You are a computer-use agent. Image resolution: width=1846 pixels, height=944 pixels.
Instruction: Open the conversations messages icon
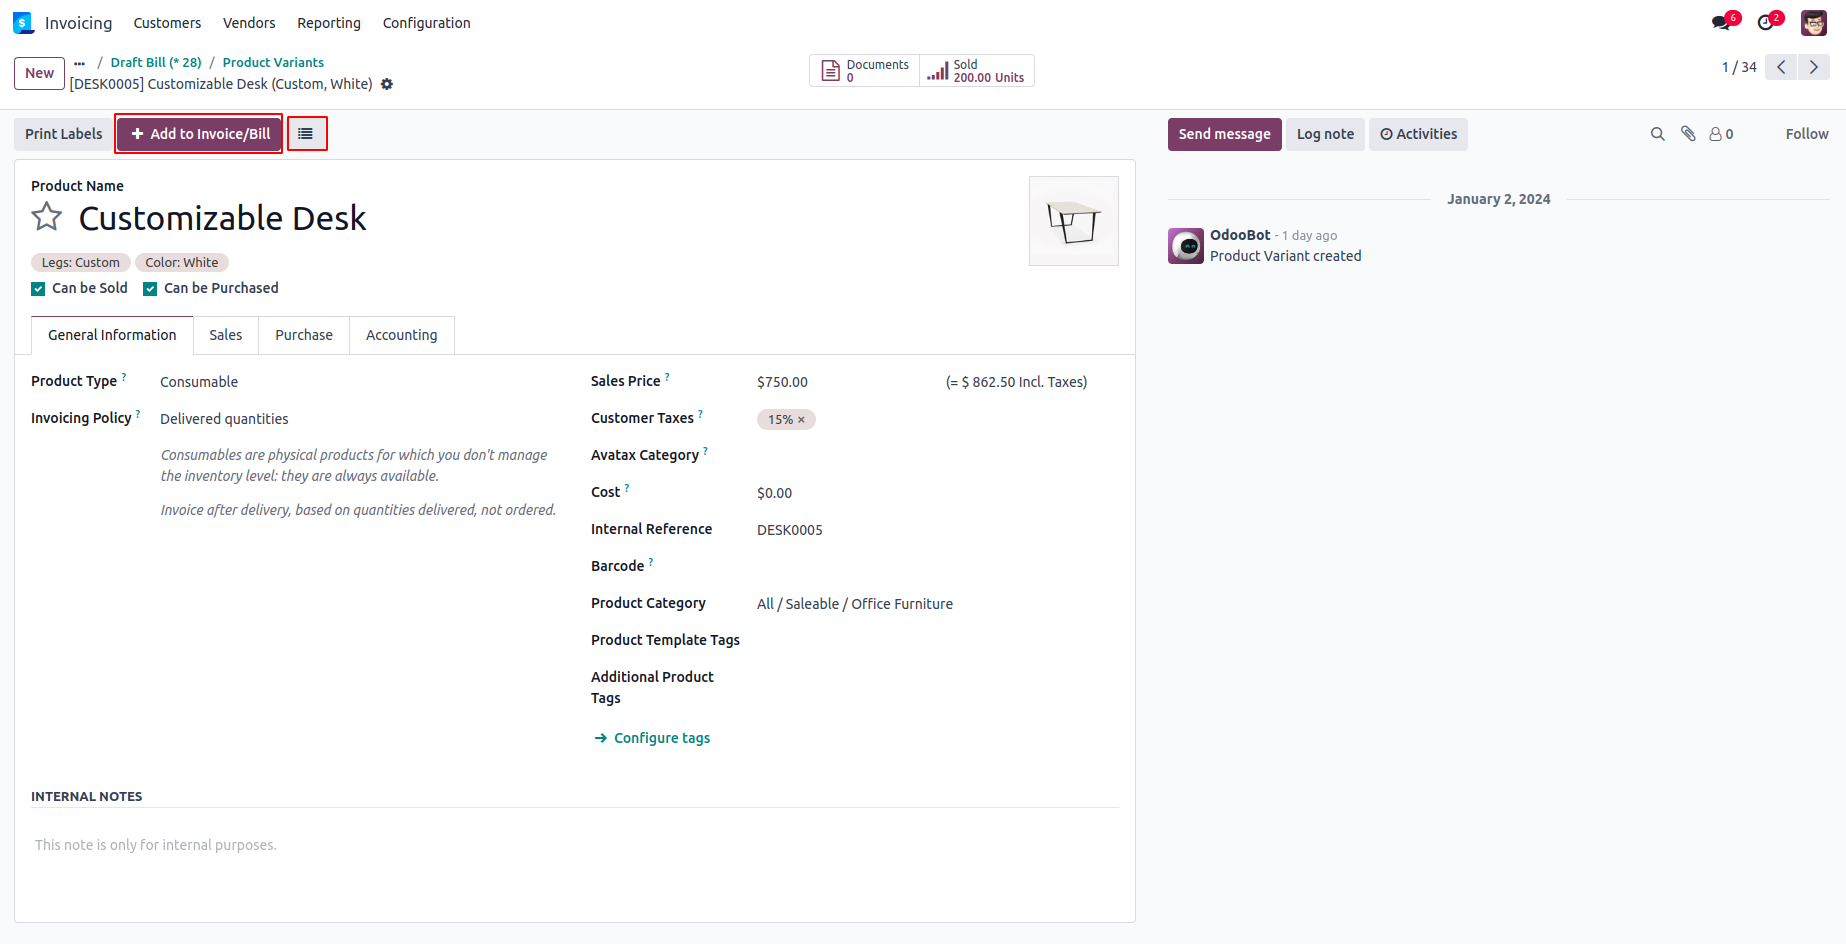pos(1720,22)
